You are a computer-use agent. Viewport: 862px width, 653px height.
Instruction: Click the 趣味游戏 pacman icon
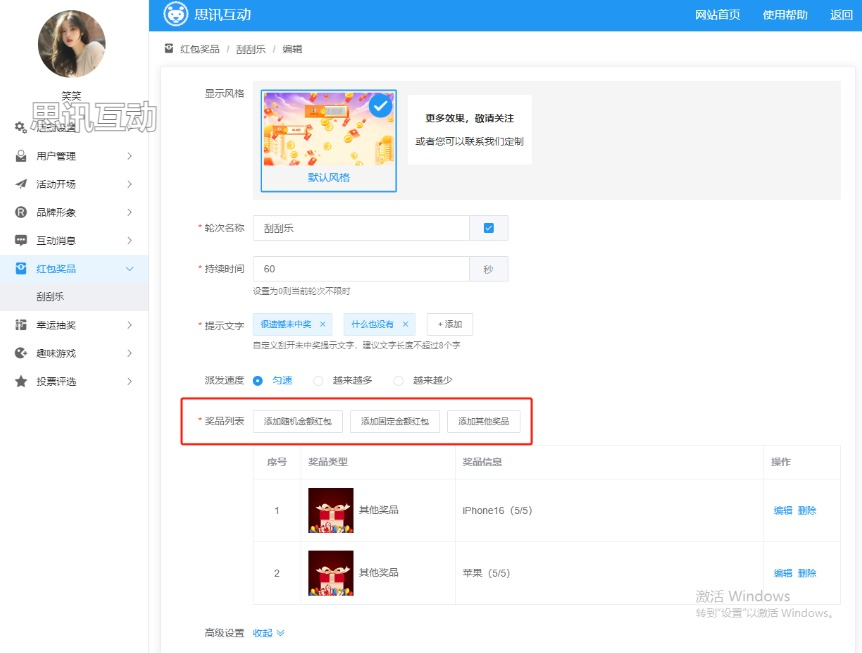click(21, 353)
